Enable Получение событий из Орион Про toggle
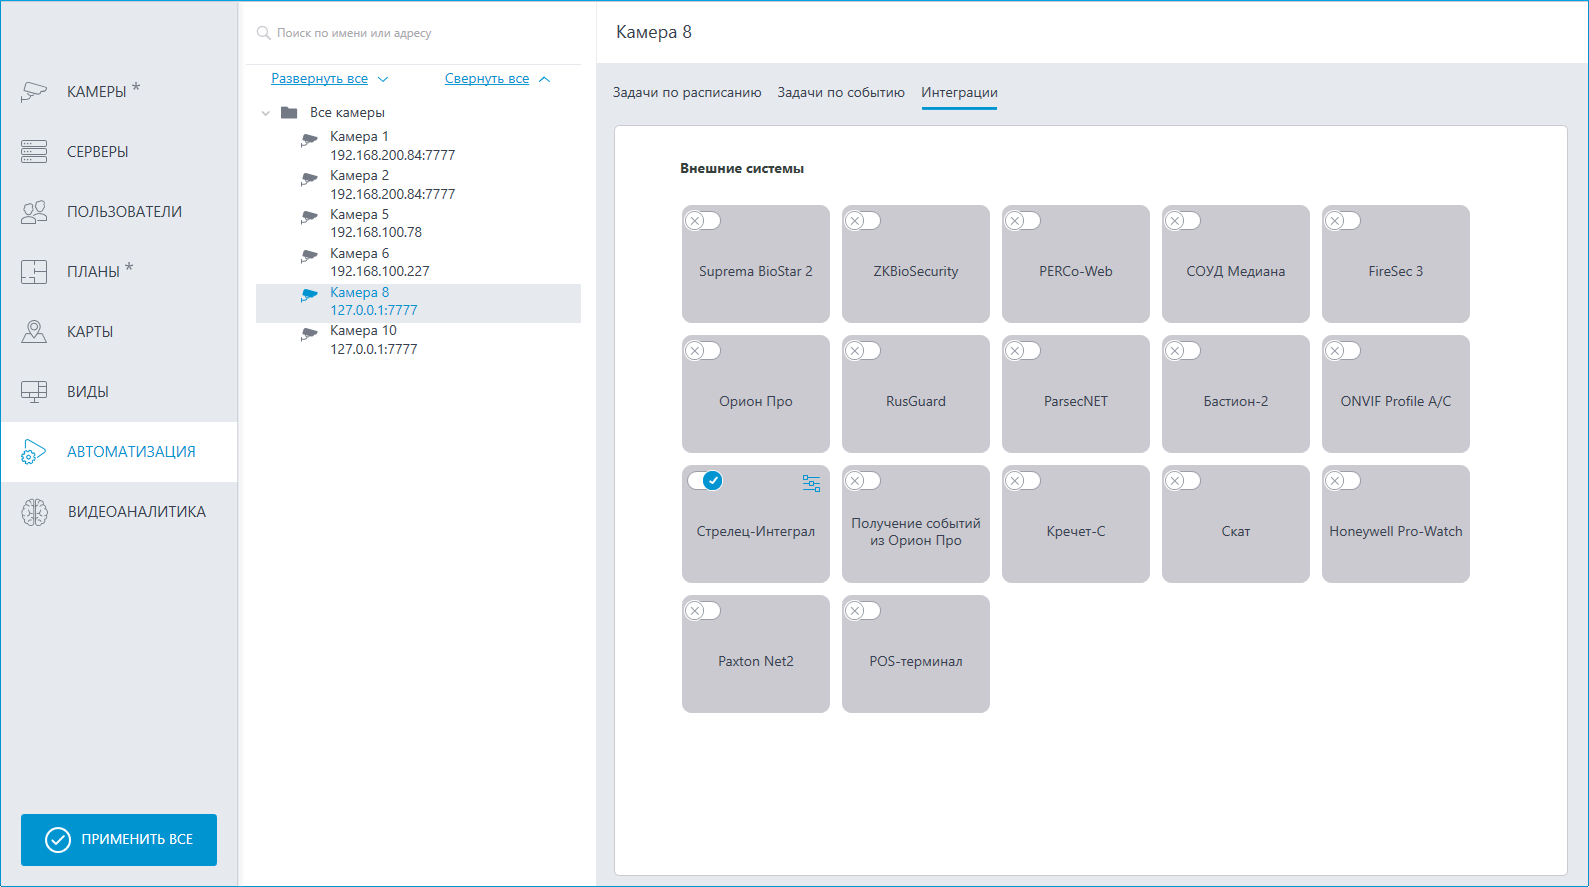Image resolution: width=1589 pixels, height=887 pixels. click(x=862, y=481)
